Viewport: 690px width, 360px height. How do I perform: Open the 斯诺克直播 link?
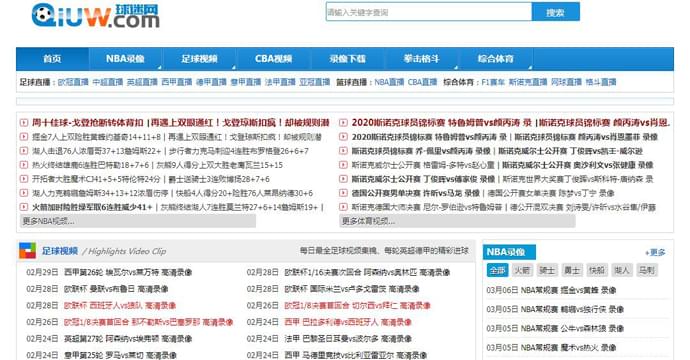point(528,82)
